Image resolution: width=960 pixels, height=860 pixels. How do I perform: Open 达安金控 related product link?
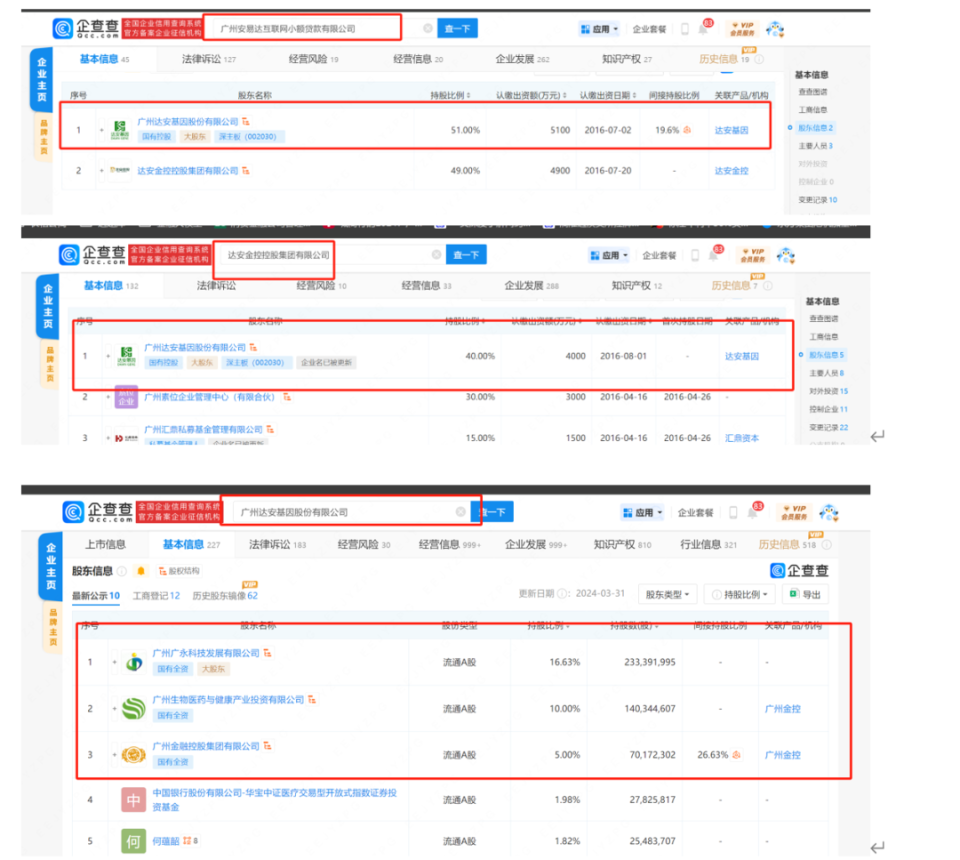click(x=731, y=171)
